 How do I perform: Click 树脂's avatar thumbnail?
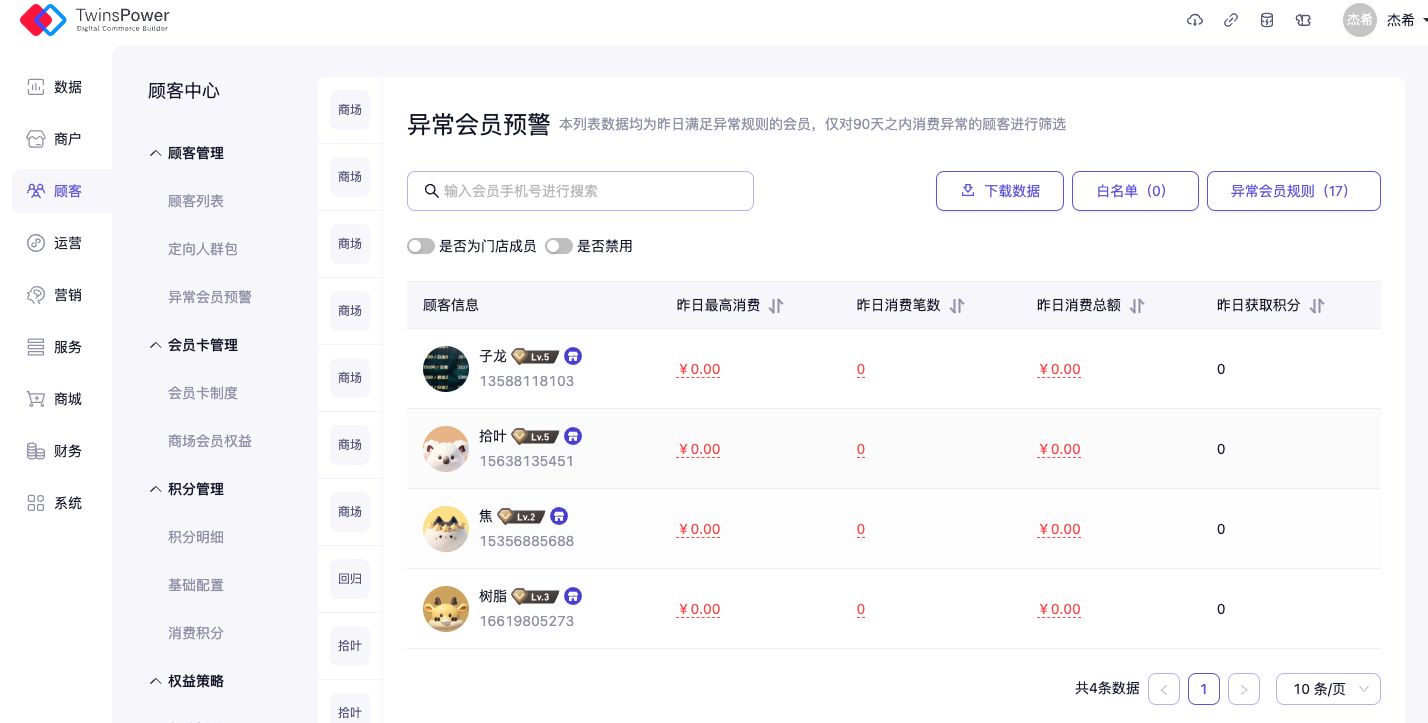(446, 609)
